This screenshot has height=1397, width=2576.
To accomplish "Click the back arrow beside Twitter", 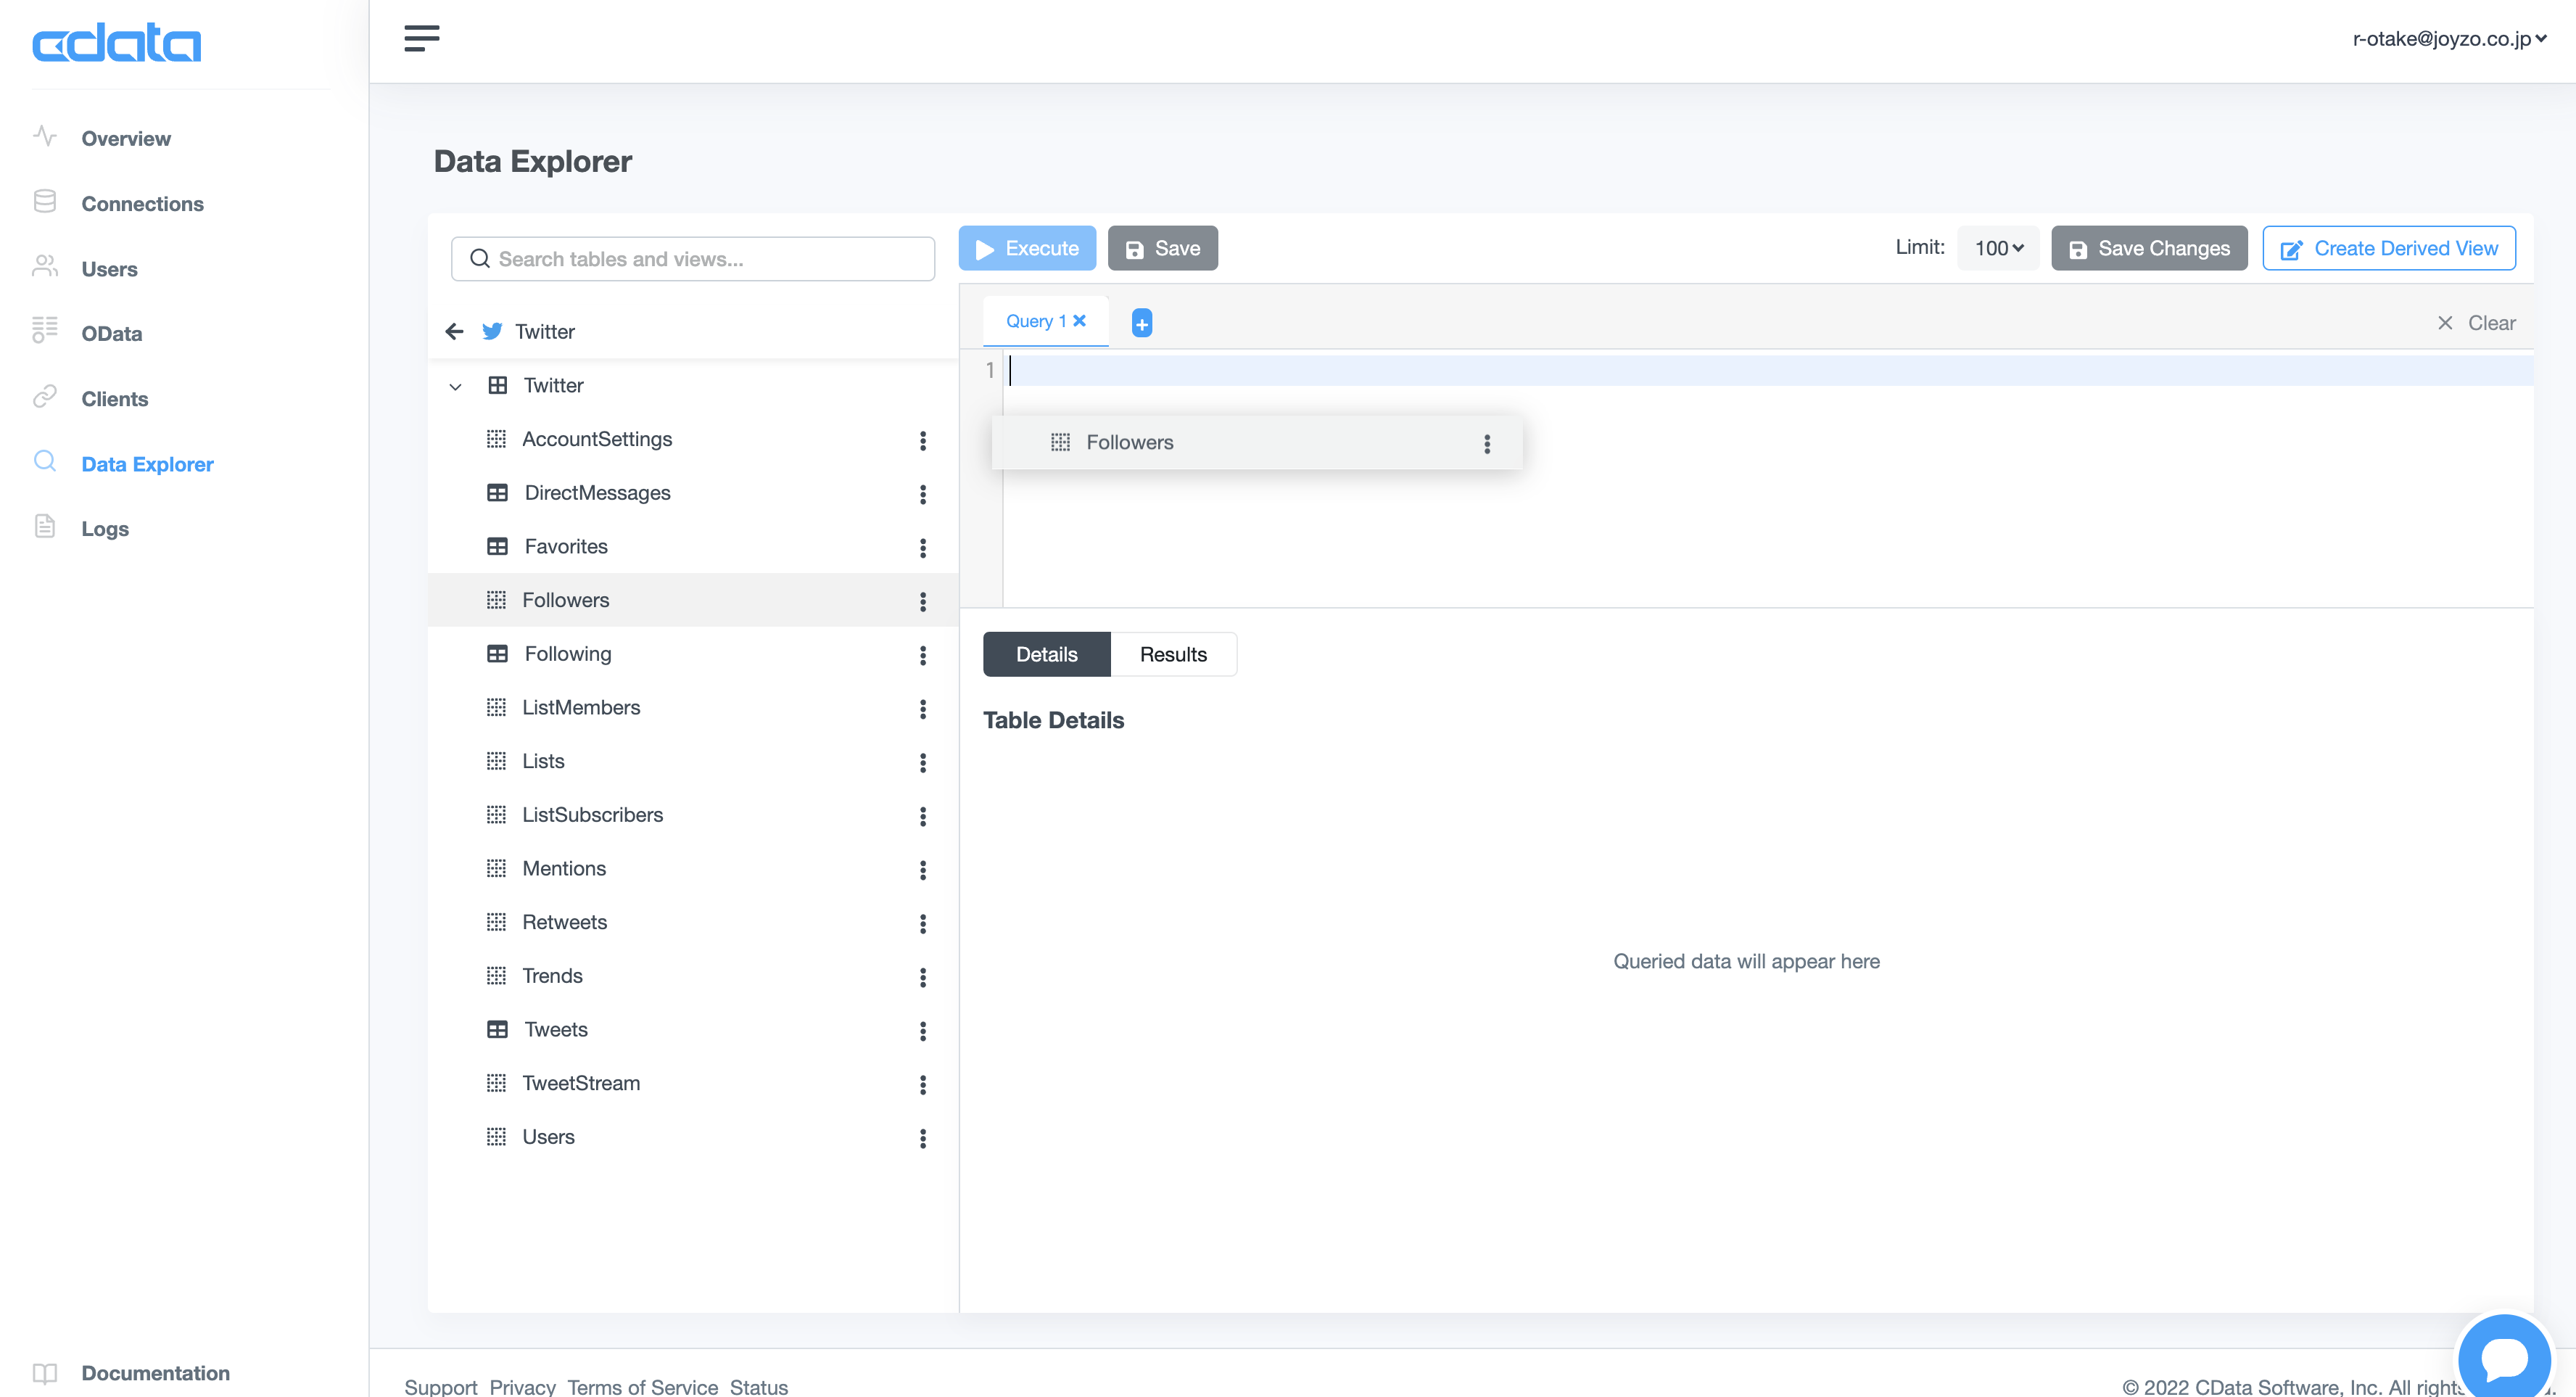I will click(x=454, y=331).
